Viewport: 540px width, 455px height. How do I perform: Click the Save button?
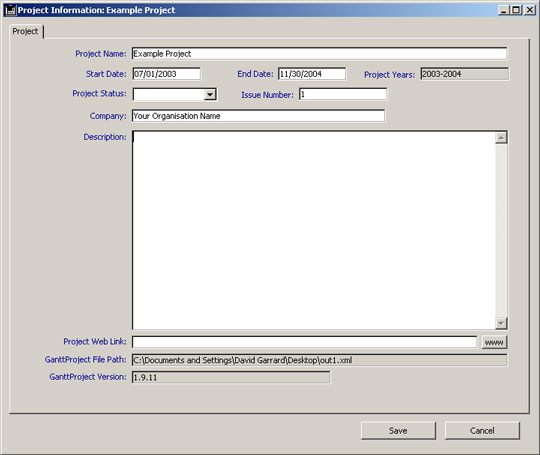coord(398,431)
